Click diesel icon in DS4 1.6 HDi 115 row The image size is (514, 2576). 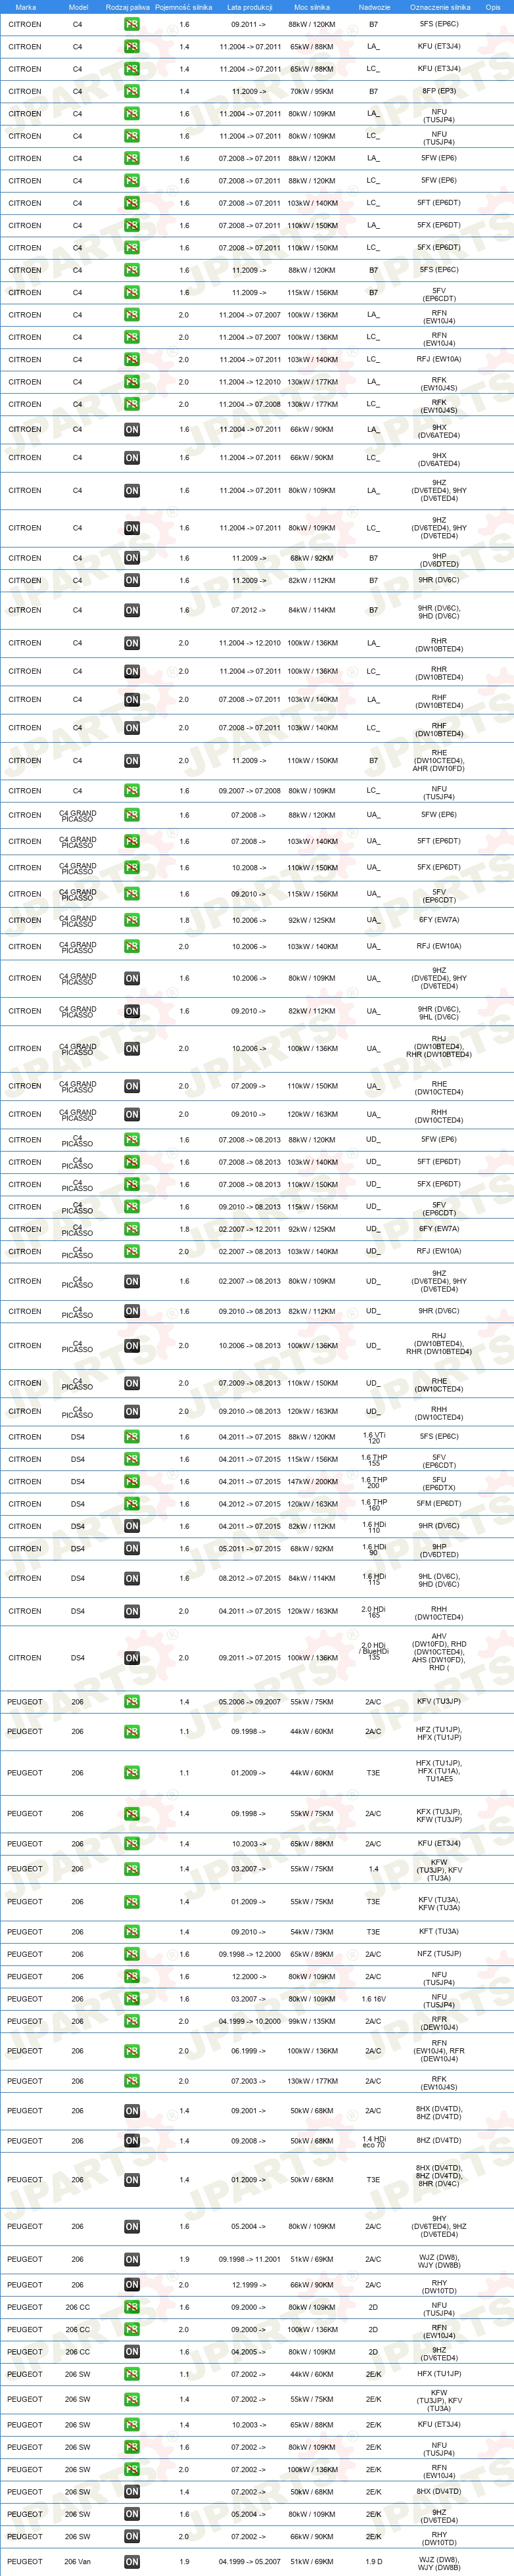tap(132, 1579)
